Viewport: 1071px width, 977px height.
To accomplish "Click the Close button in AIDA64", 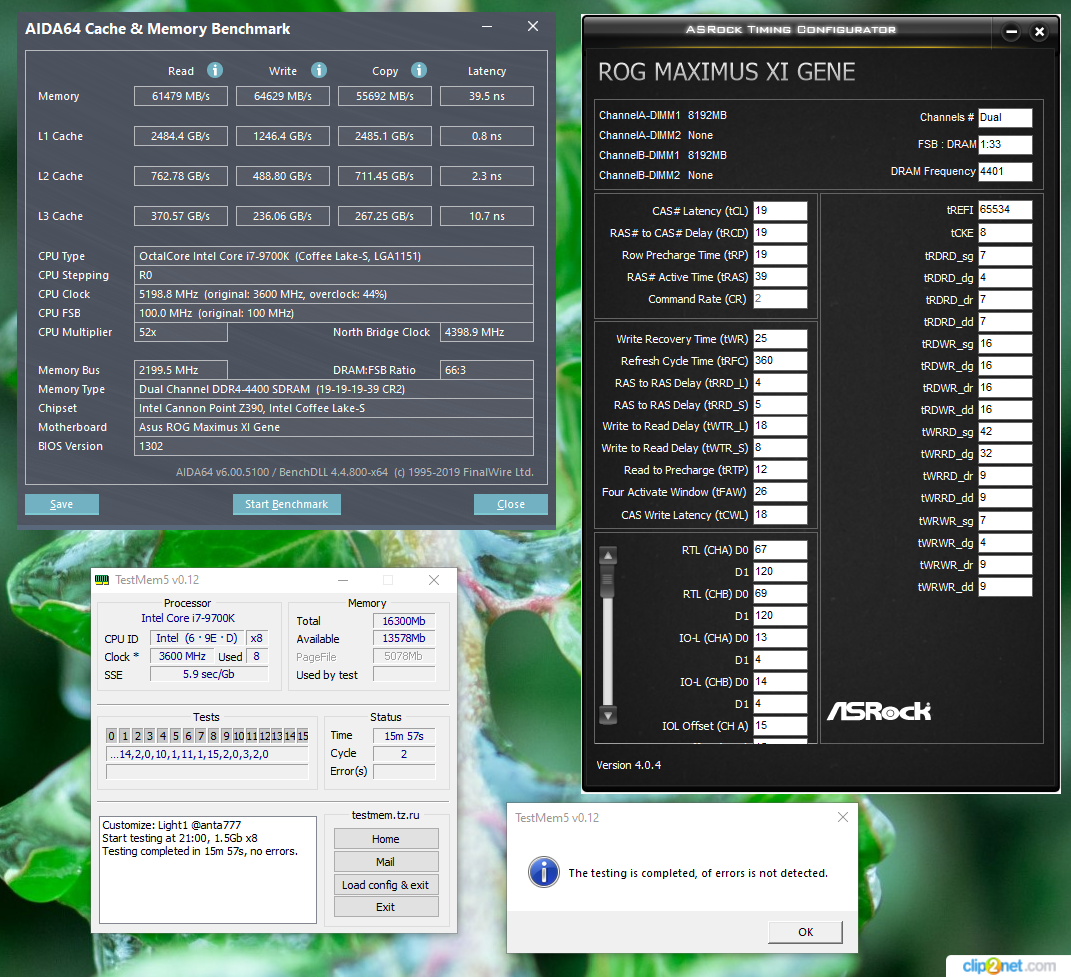I will (511, 504).
